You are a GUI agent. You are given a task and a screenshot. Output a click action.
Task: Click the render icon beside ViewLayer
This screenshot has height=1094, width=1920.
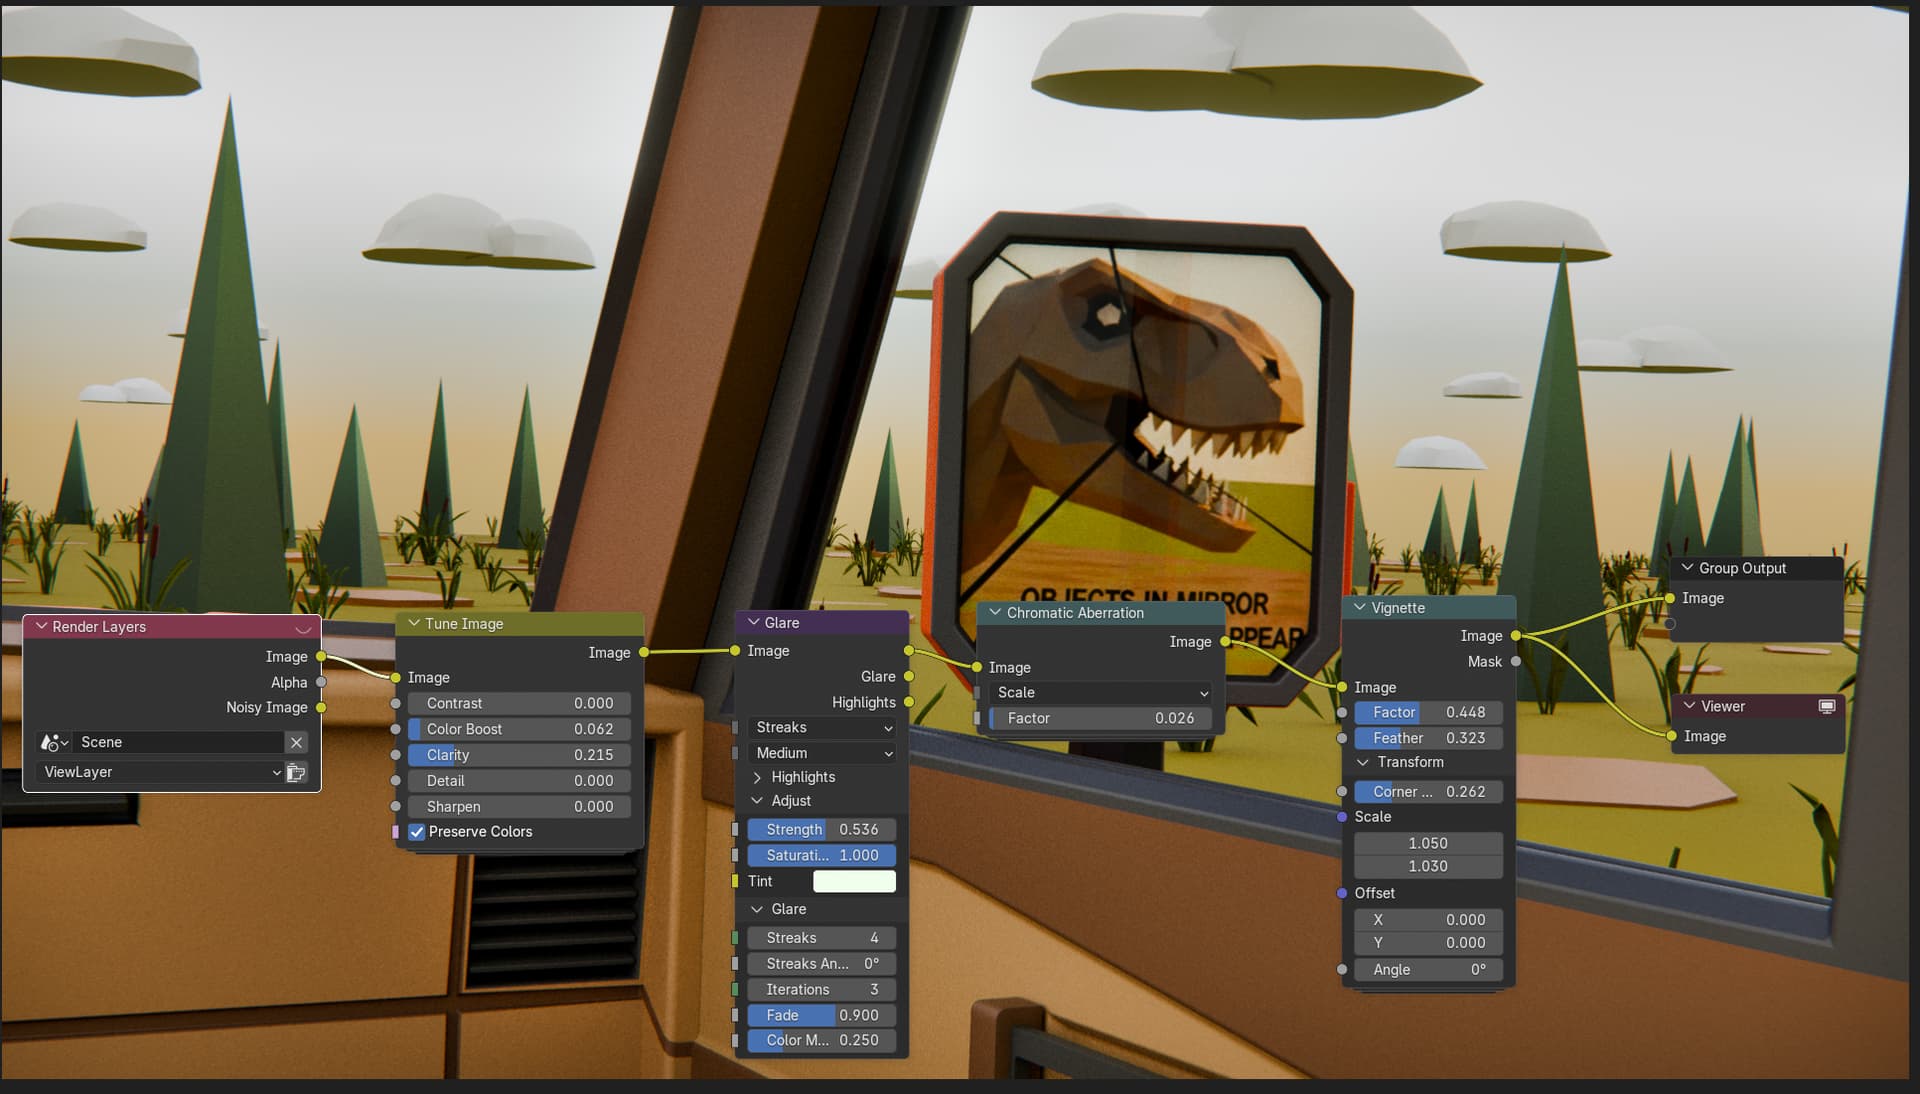pos(296,772)
